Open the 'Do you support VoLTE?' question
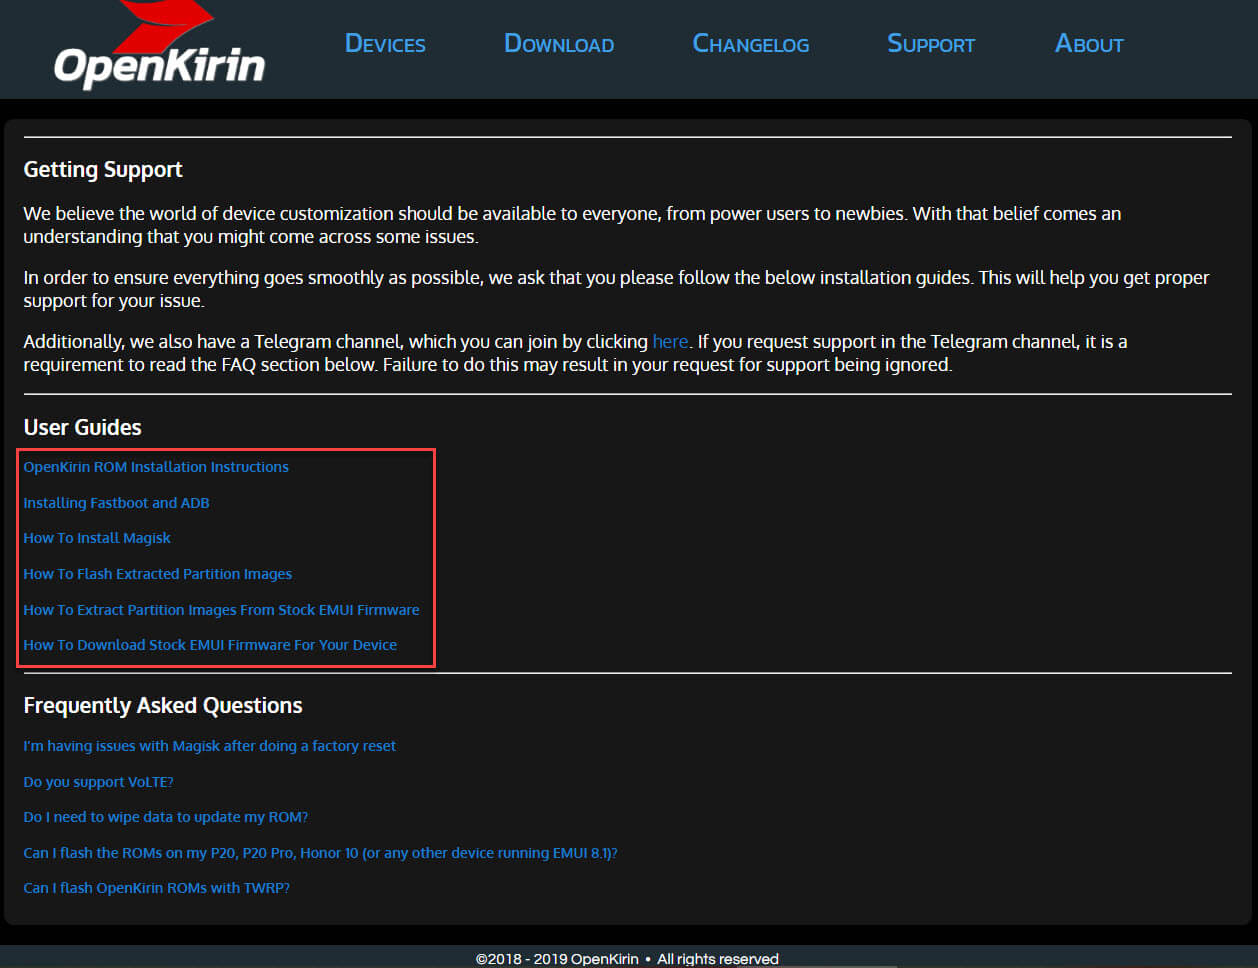This screenshot has width=1258, height=968. click(x=98, y=782)
